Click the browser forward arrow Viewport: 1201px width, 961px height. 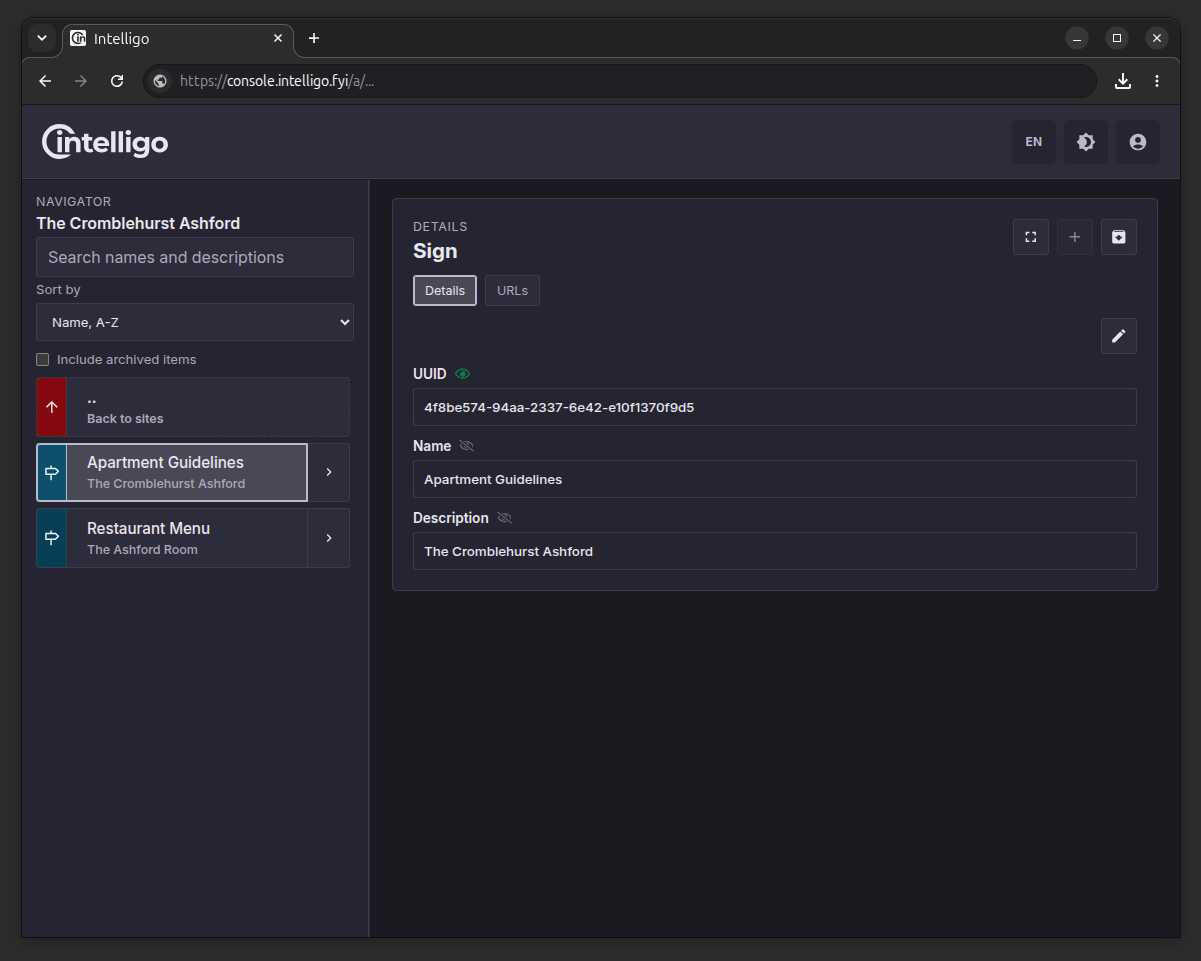click(81, 81)
